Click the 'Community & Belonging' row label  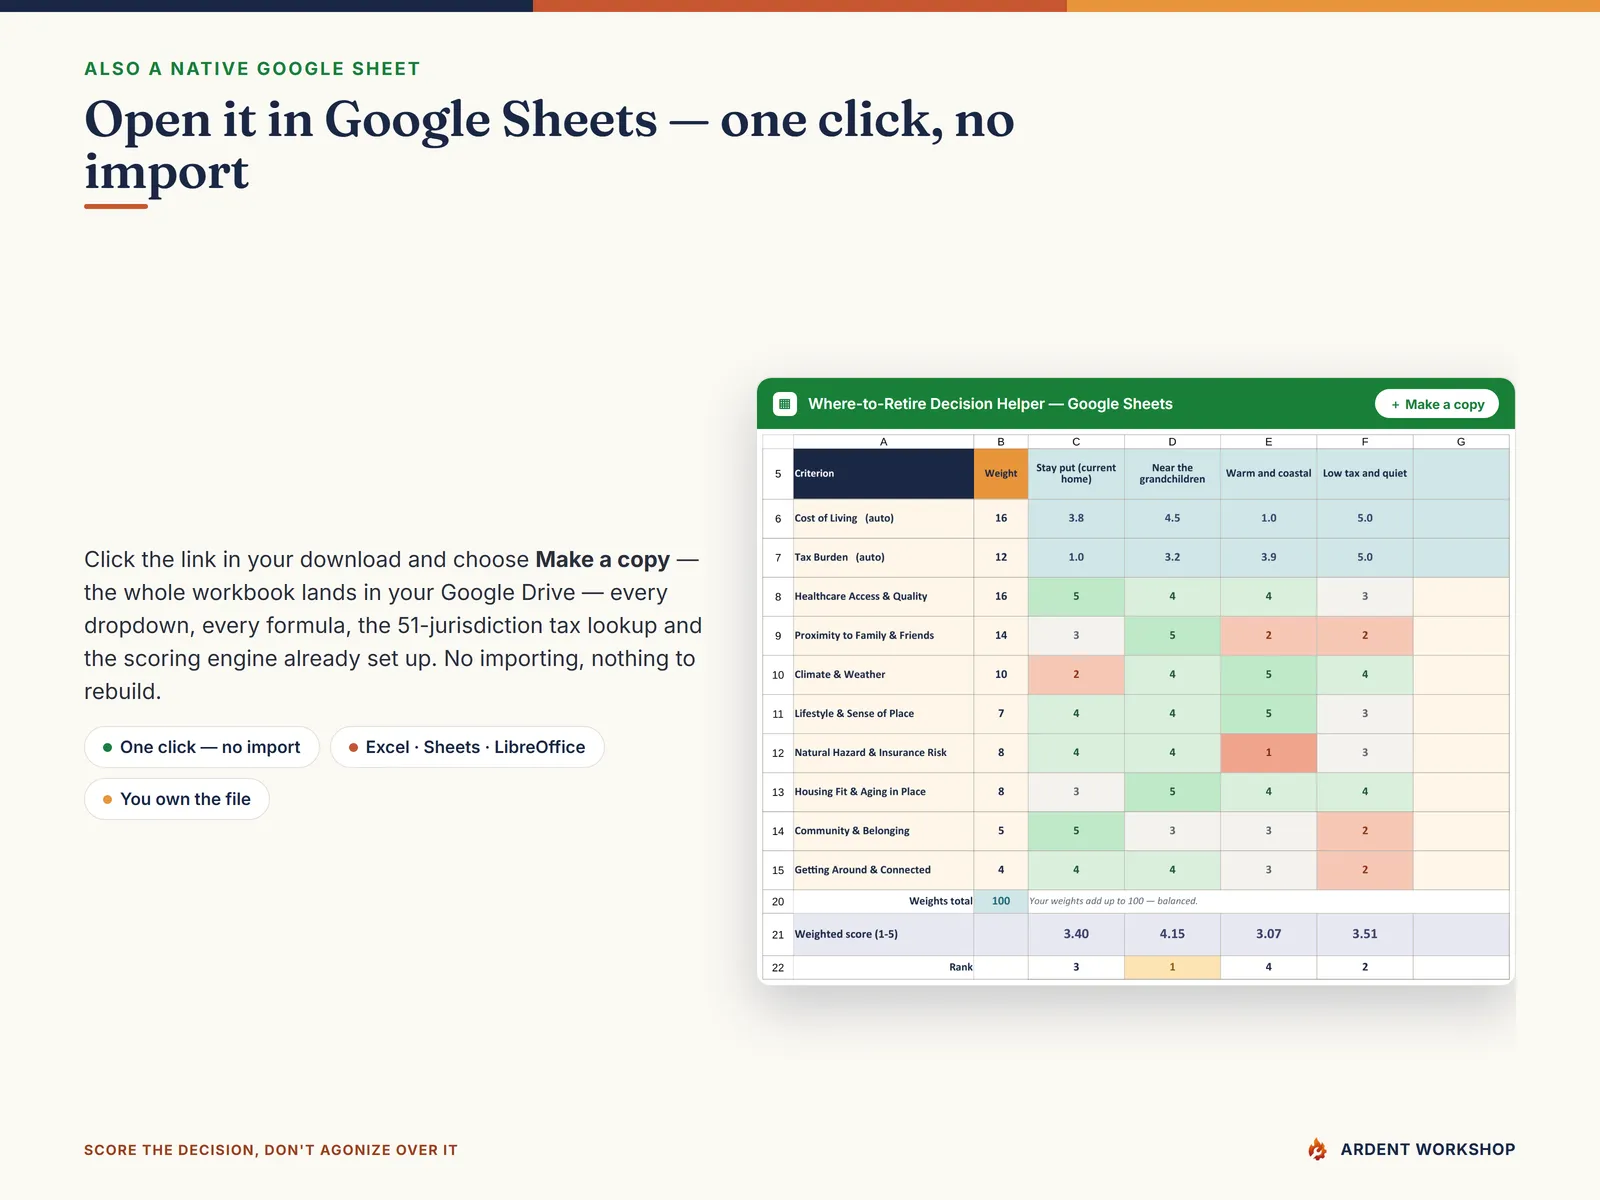883,831
